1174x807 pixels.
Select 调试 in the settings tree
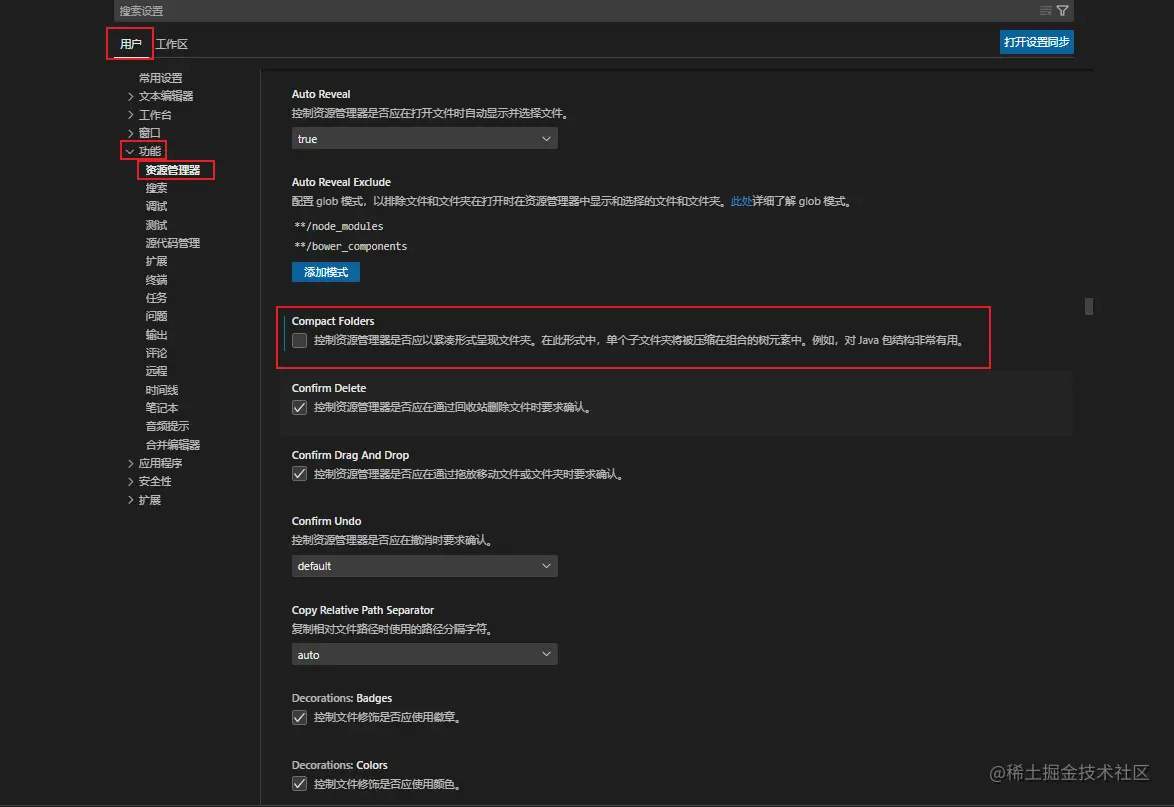tap(156, 206)
